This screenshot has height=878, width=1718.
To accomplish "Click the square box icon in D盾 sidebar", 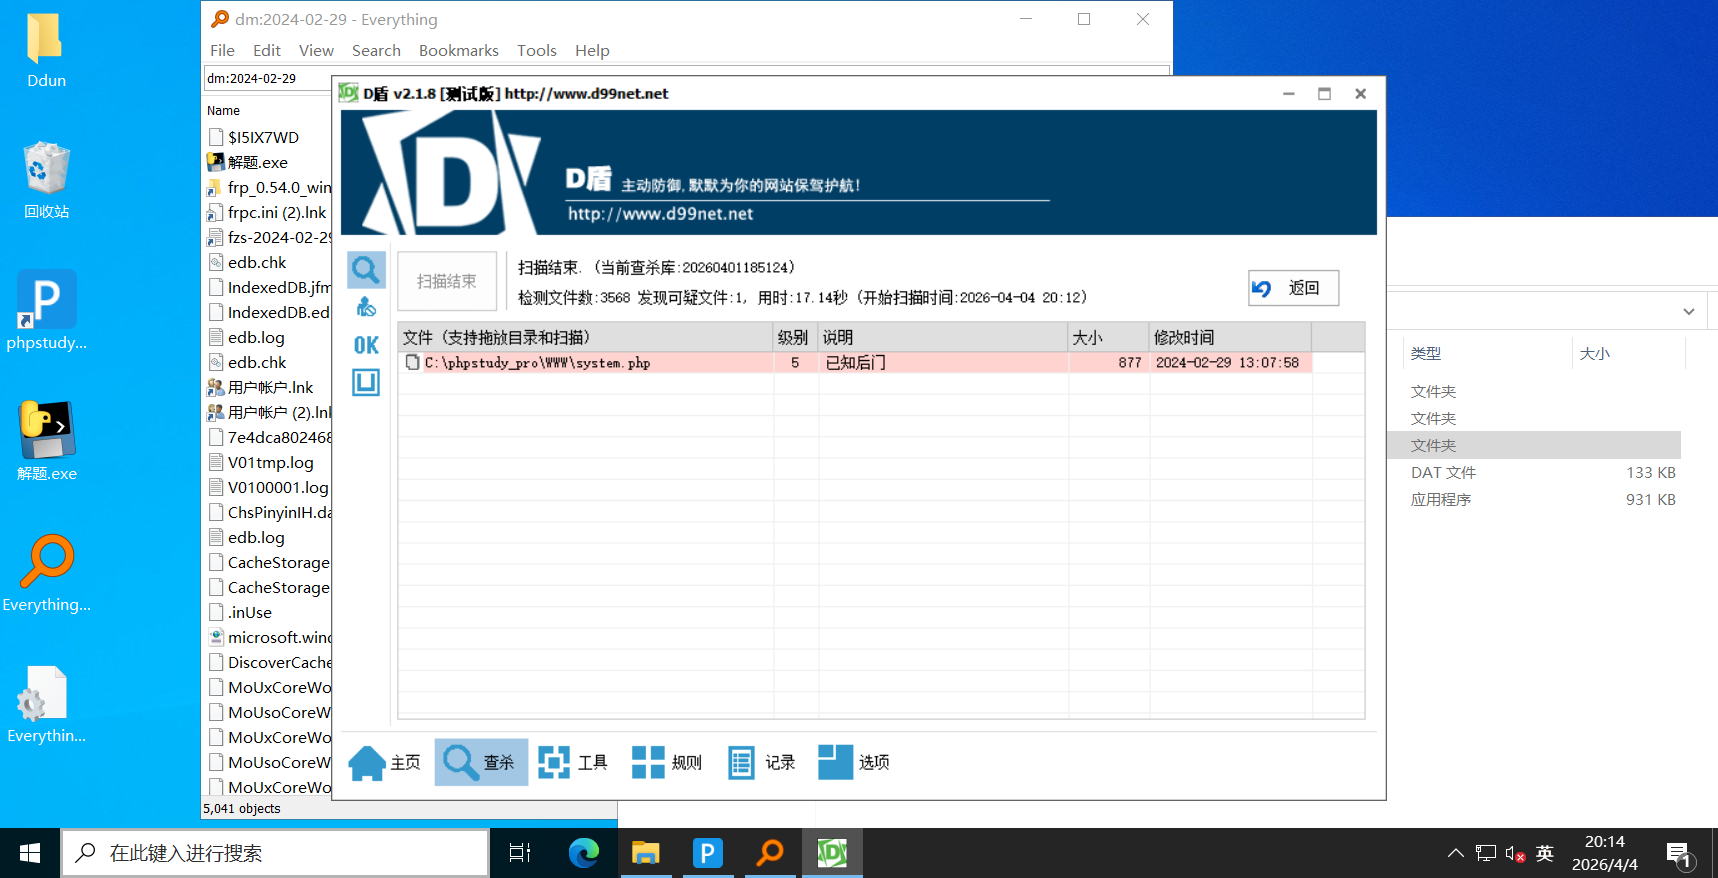I will coord(366,382).
